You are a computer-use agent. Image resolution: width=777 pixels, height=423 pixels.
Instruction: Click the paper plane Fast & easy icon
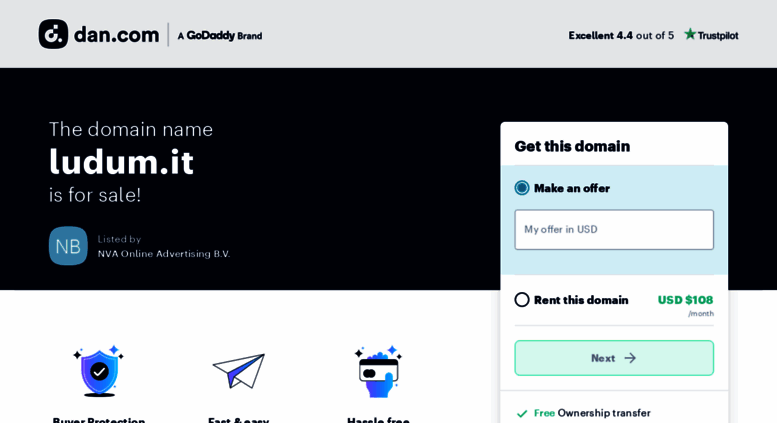[x=239, y=371]
